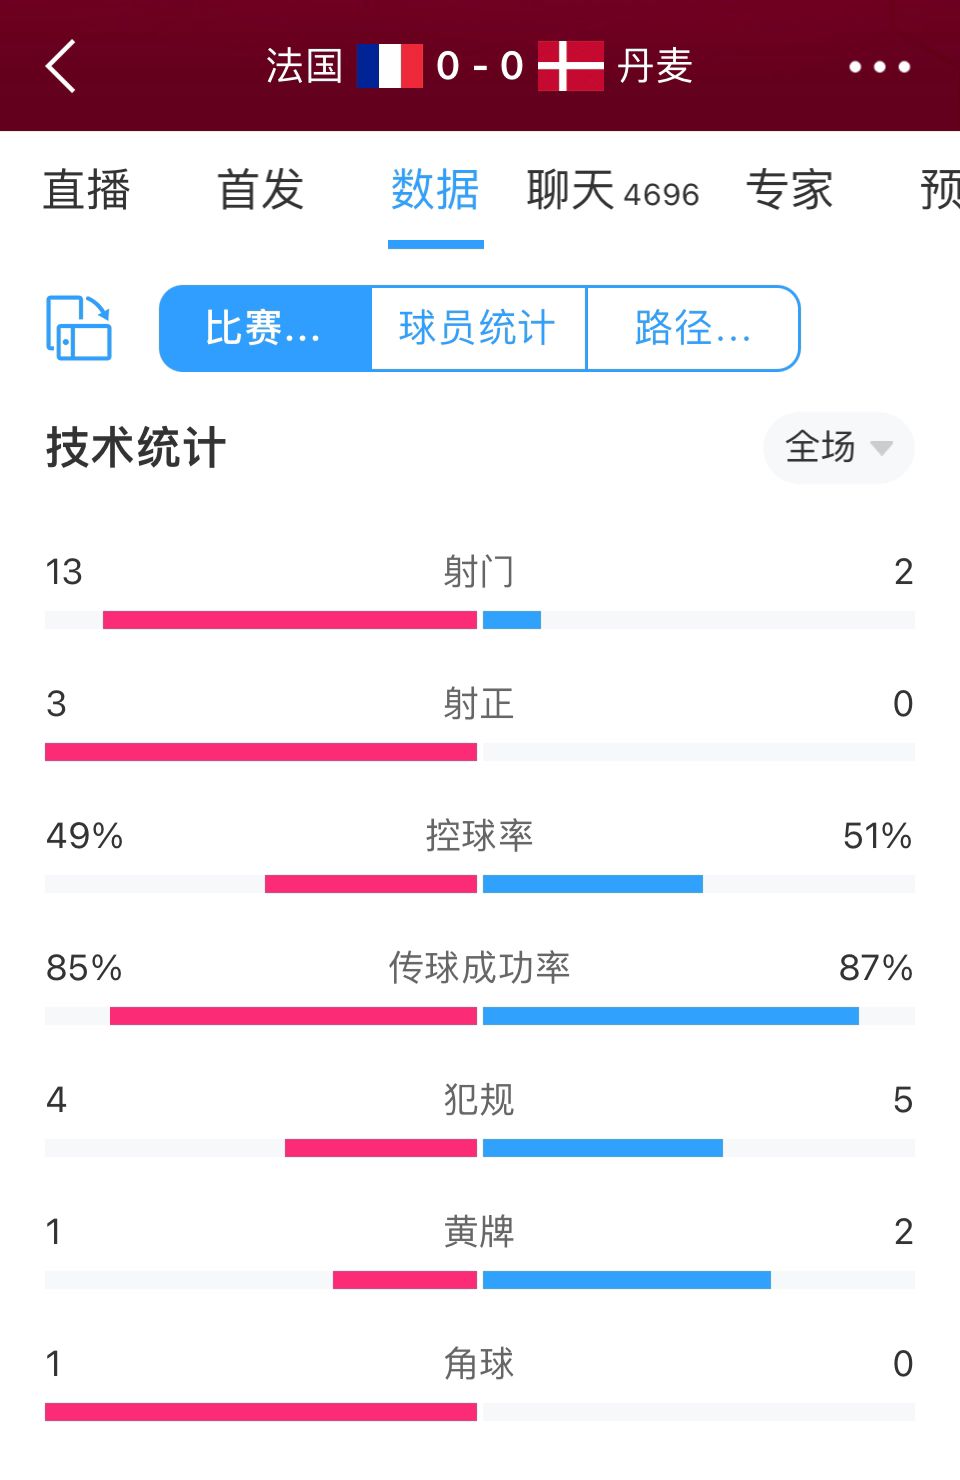Open the 全场 period dropdown
Screen dimensions: 960x1480
coord(839,447)
